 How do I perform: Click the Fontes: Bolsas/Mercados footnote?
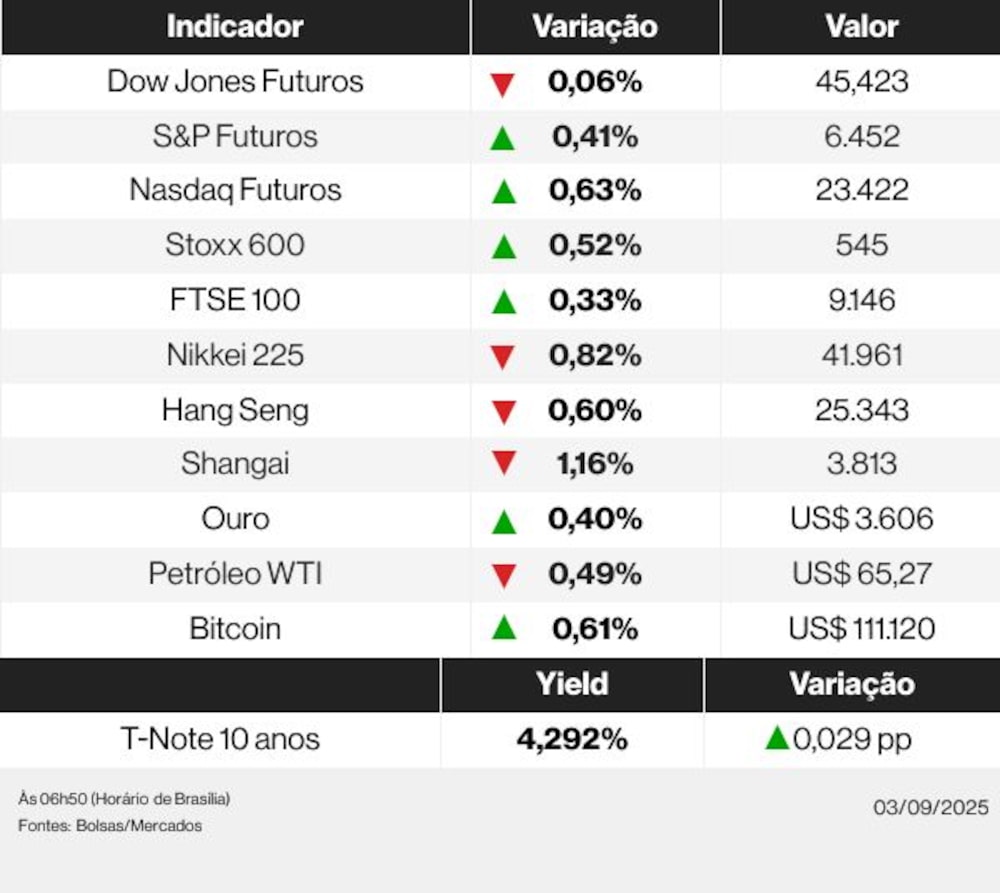coord(110,826)
